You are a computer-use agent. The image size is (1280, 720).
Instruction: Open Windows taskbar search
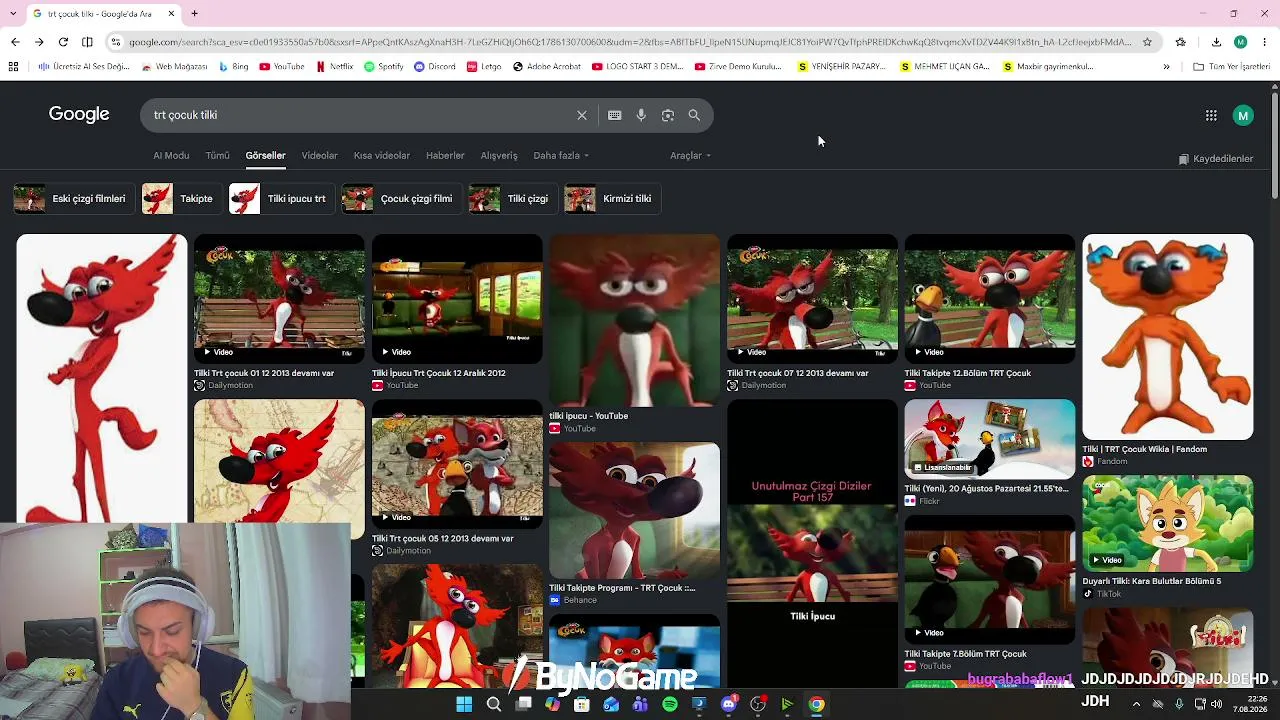click(494, 704)
